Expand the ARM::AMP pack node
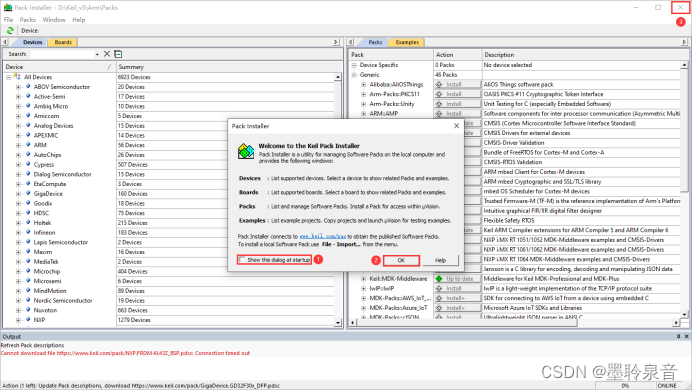The image size is (693, 390). [364, 114]
